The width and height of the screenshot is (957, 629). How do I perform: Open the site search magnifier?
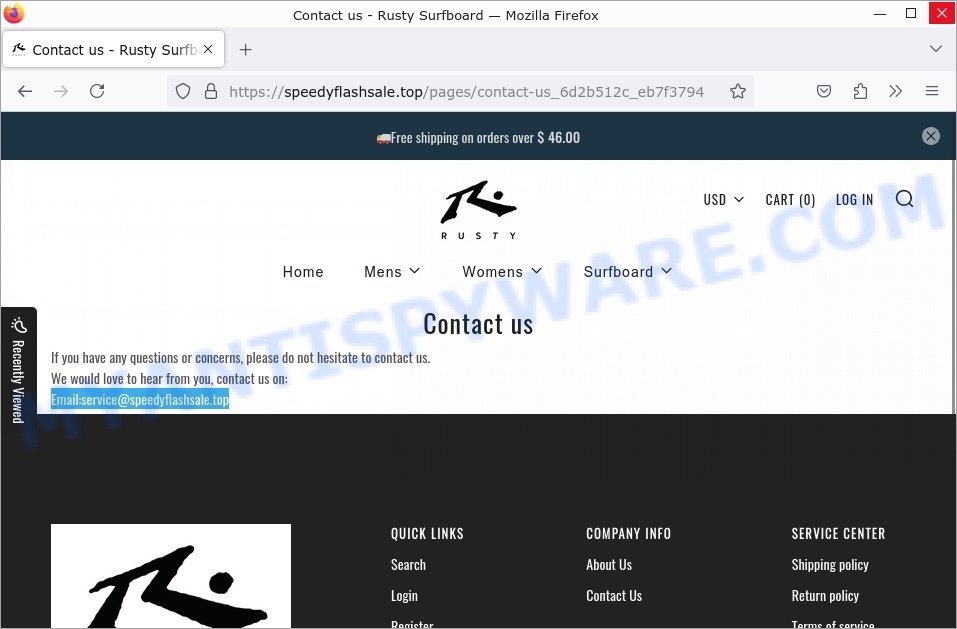click(x=904, y=199)
